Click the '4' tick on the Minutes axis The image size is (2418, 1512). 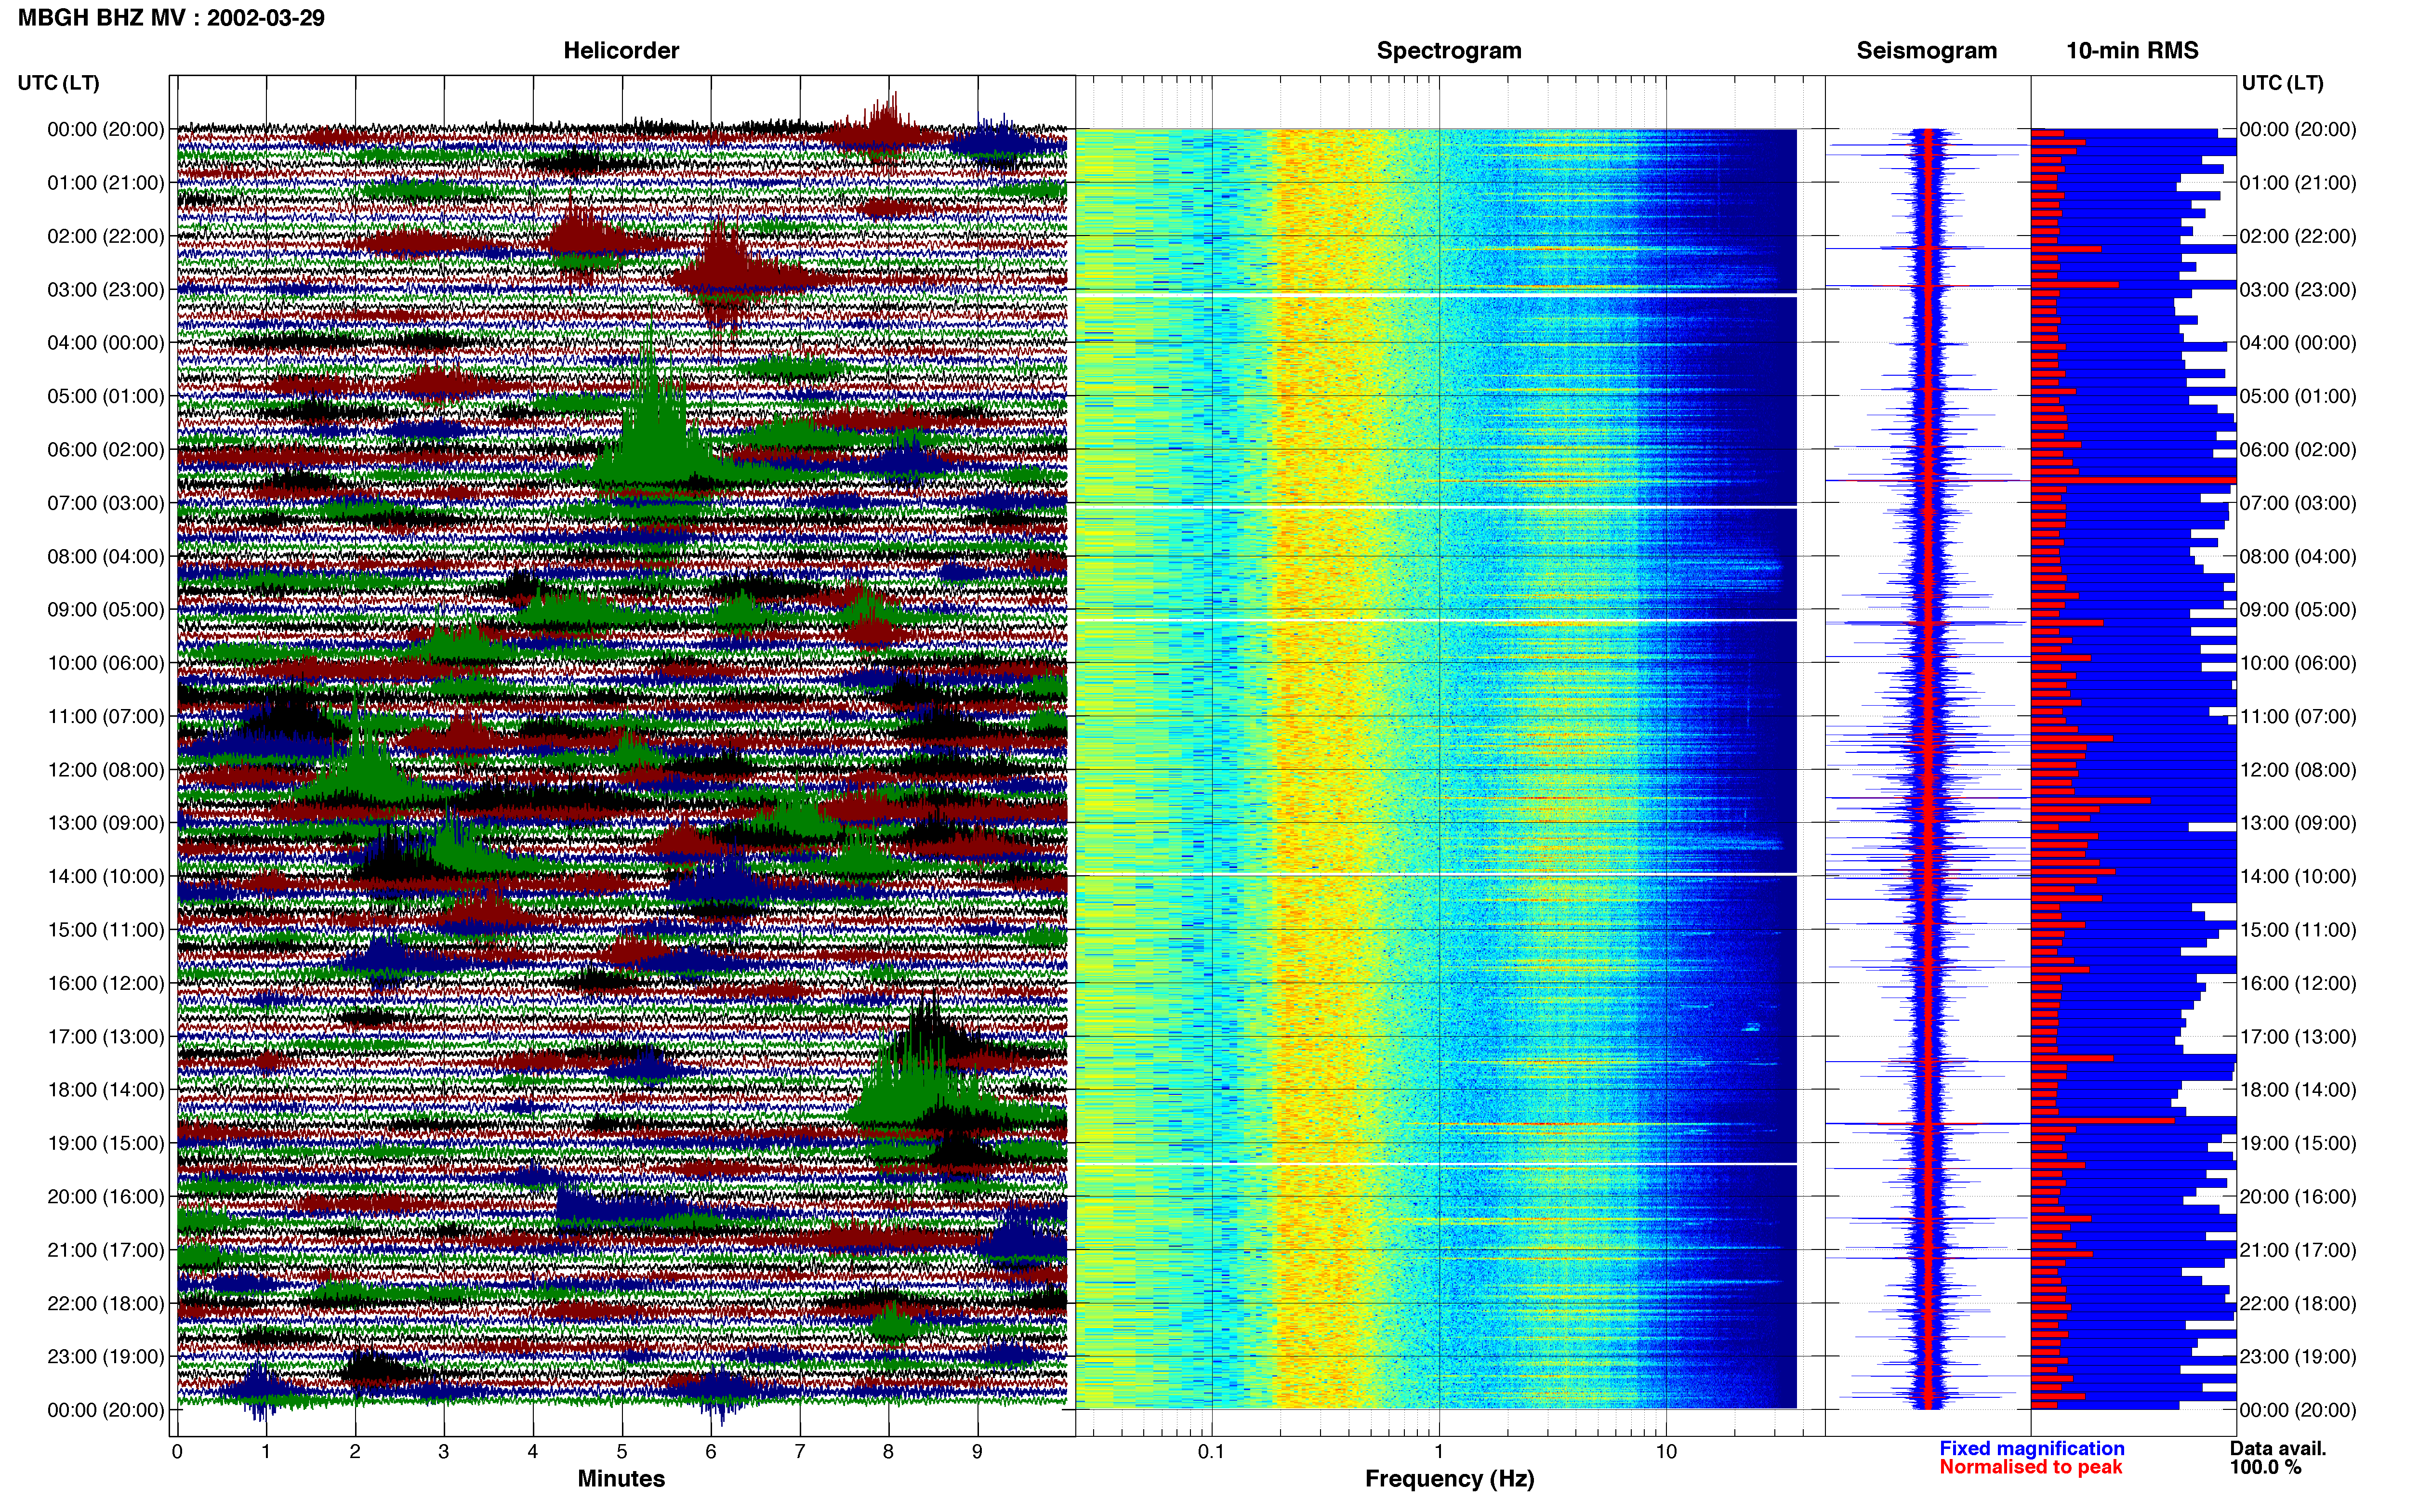point(533,1452)
